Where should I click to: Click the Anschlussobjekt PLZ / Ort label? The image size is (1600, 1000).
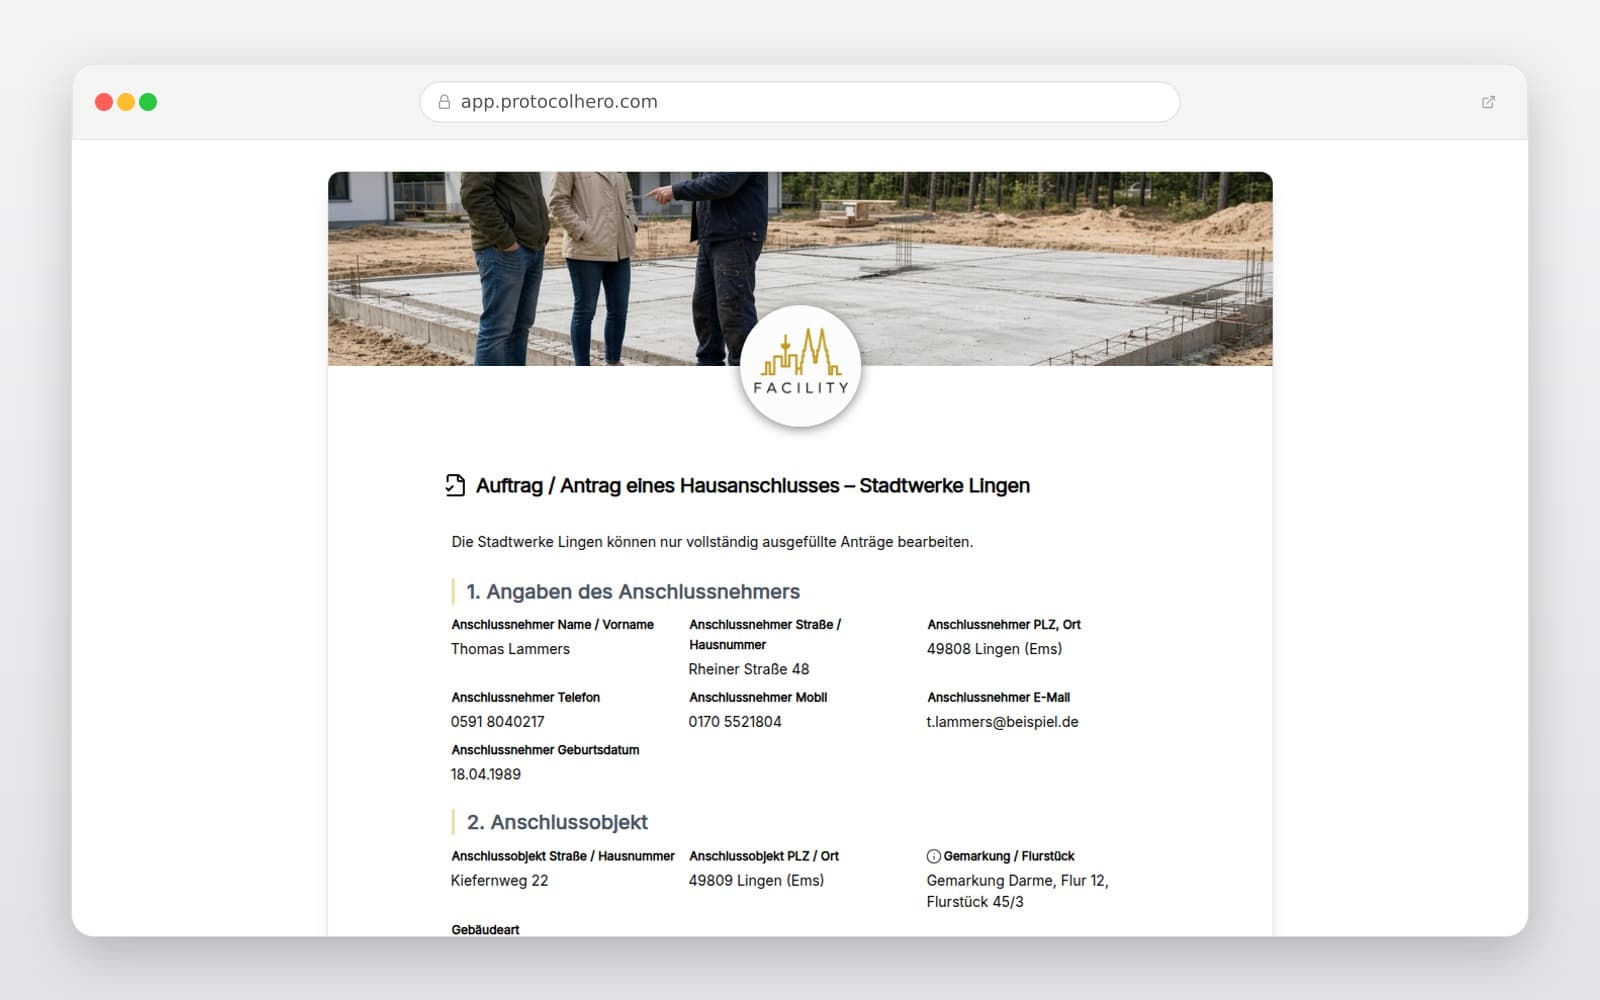tap(764, 856)
